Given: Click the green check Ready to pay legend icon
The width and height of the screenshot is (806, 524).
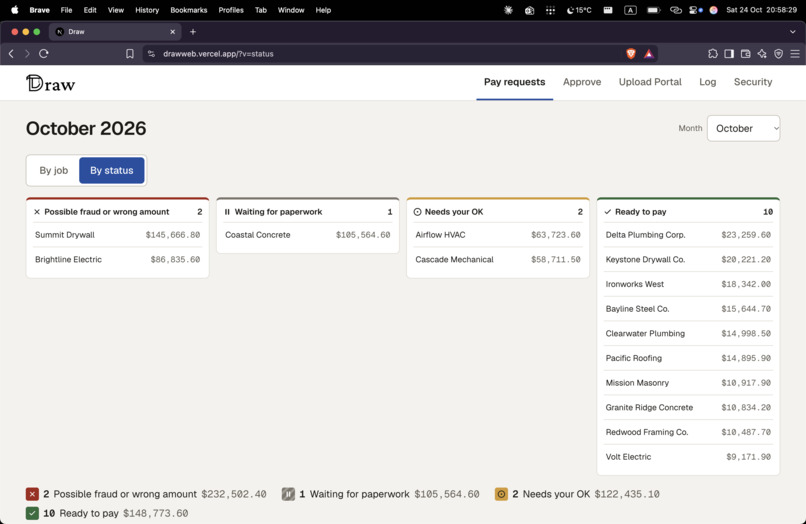Looking at the screenshot, I should [x=32, y=513].
